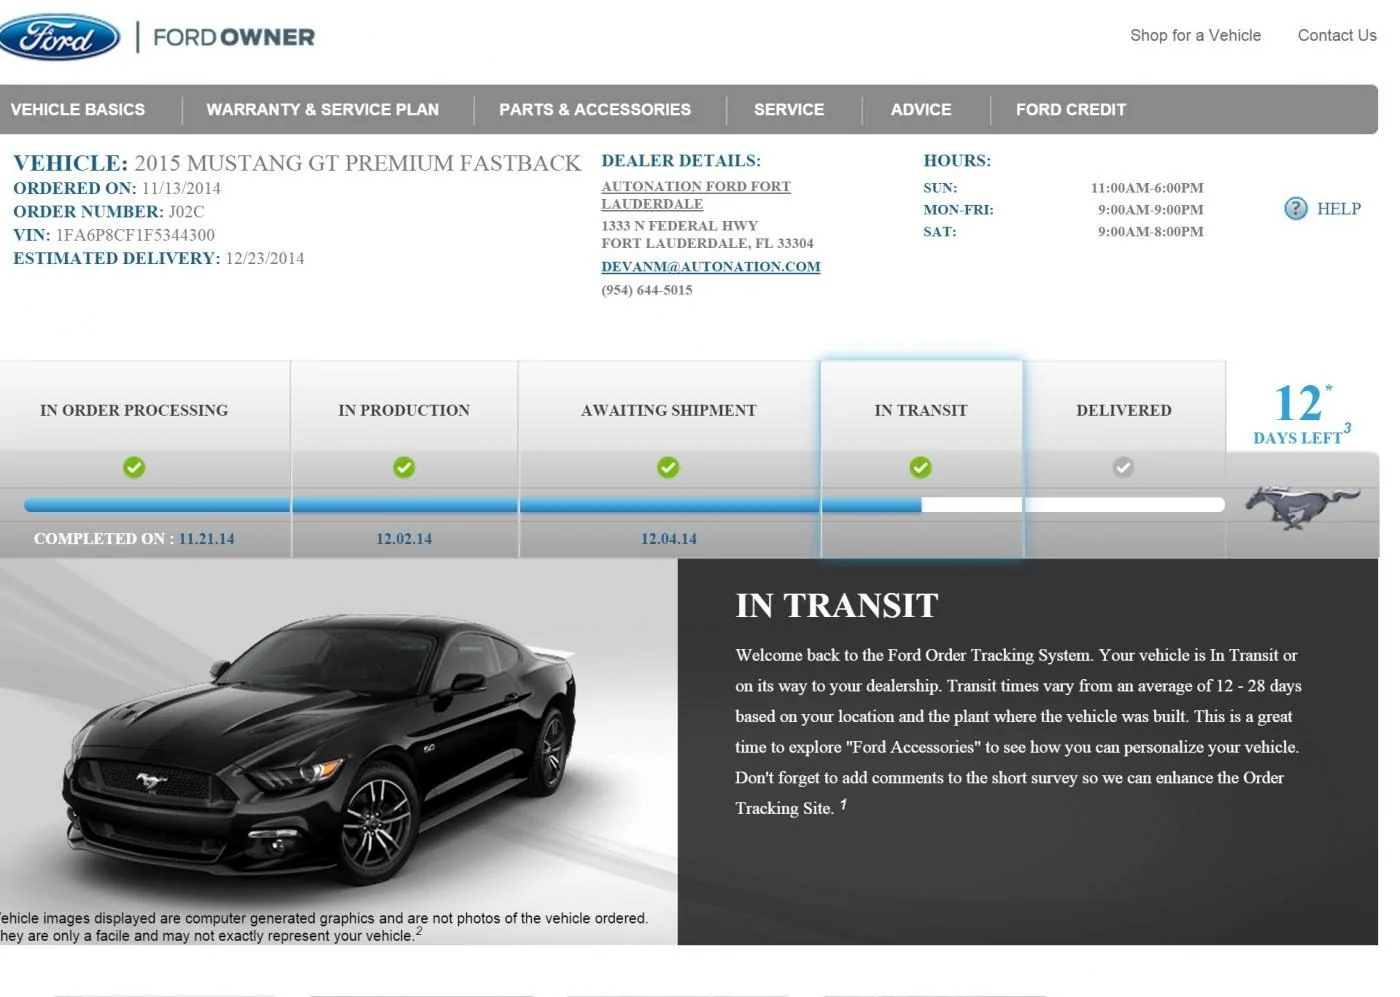The image size is (1400, 997).
Task: Click the computer generated graphics disclaimer text
Action: click(324, 927)
